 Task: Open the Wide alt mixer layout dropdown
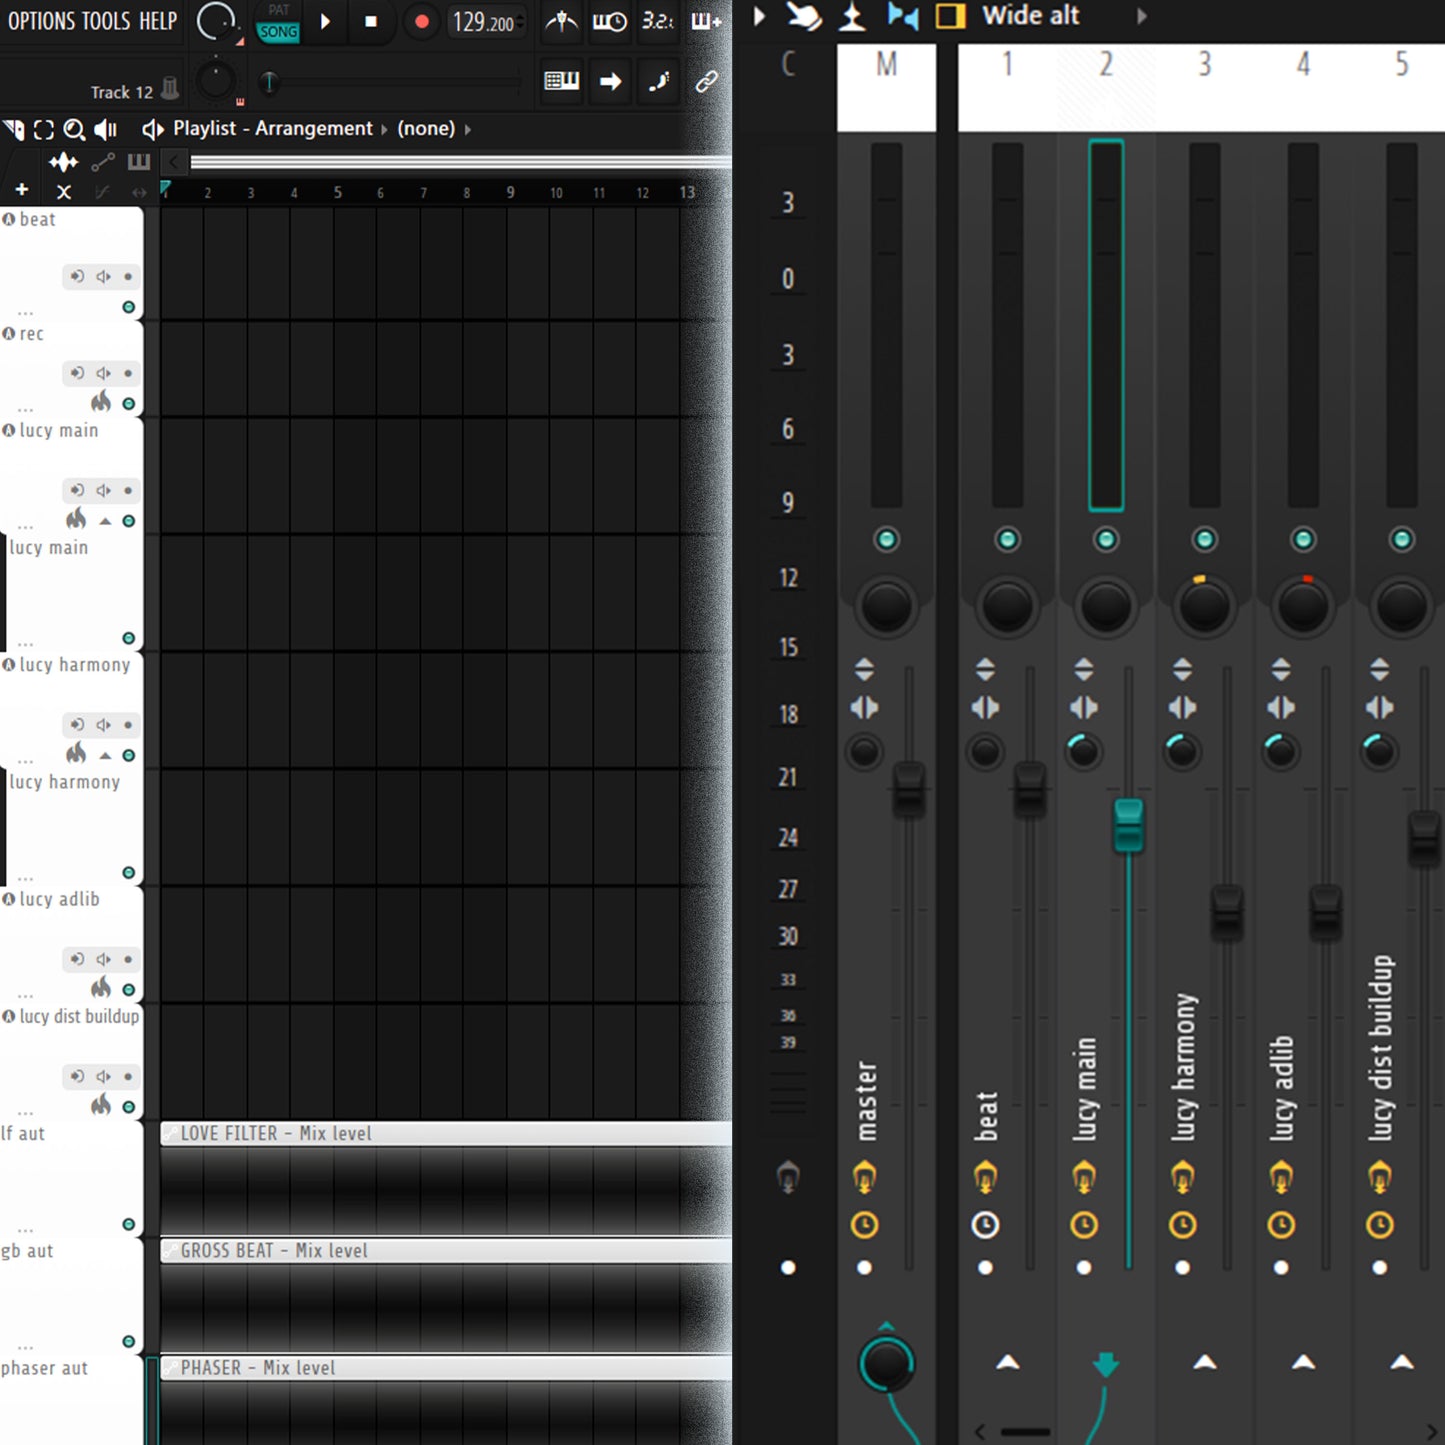coord(1065,16)
